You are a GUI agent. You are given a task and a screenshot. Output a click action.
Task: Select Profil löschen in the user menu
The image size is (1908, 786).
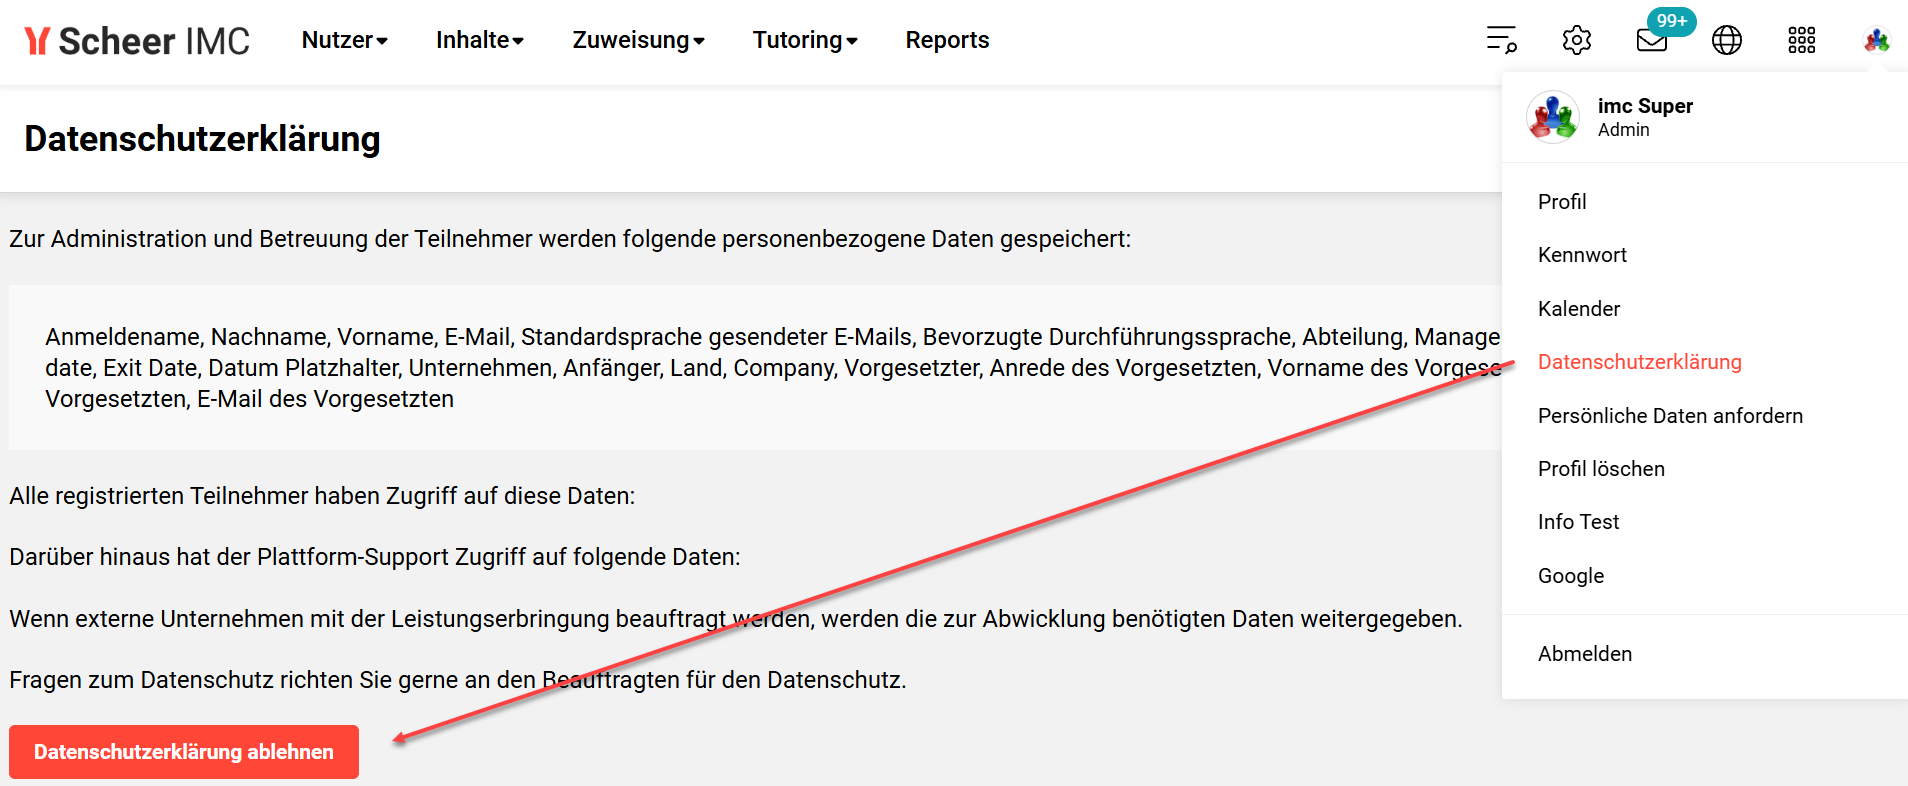(x=1601, y=469)
